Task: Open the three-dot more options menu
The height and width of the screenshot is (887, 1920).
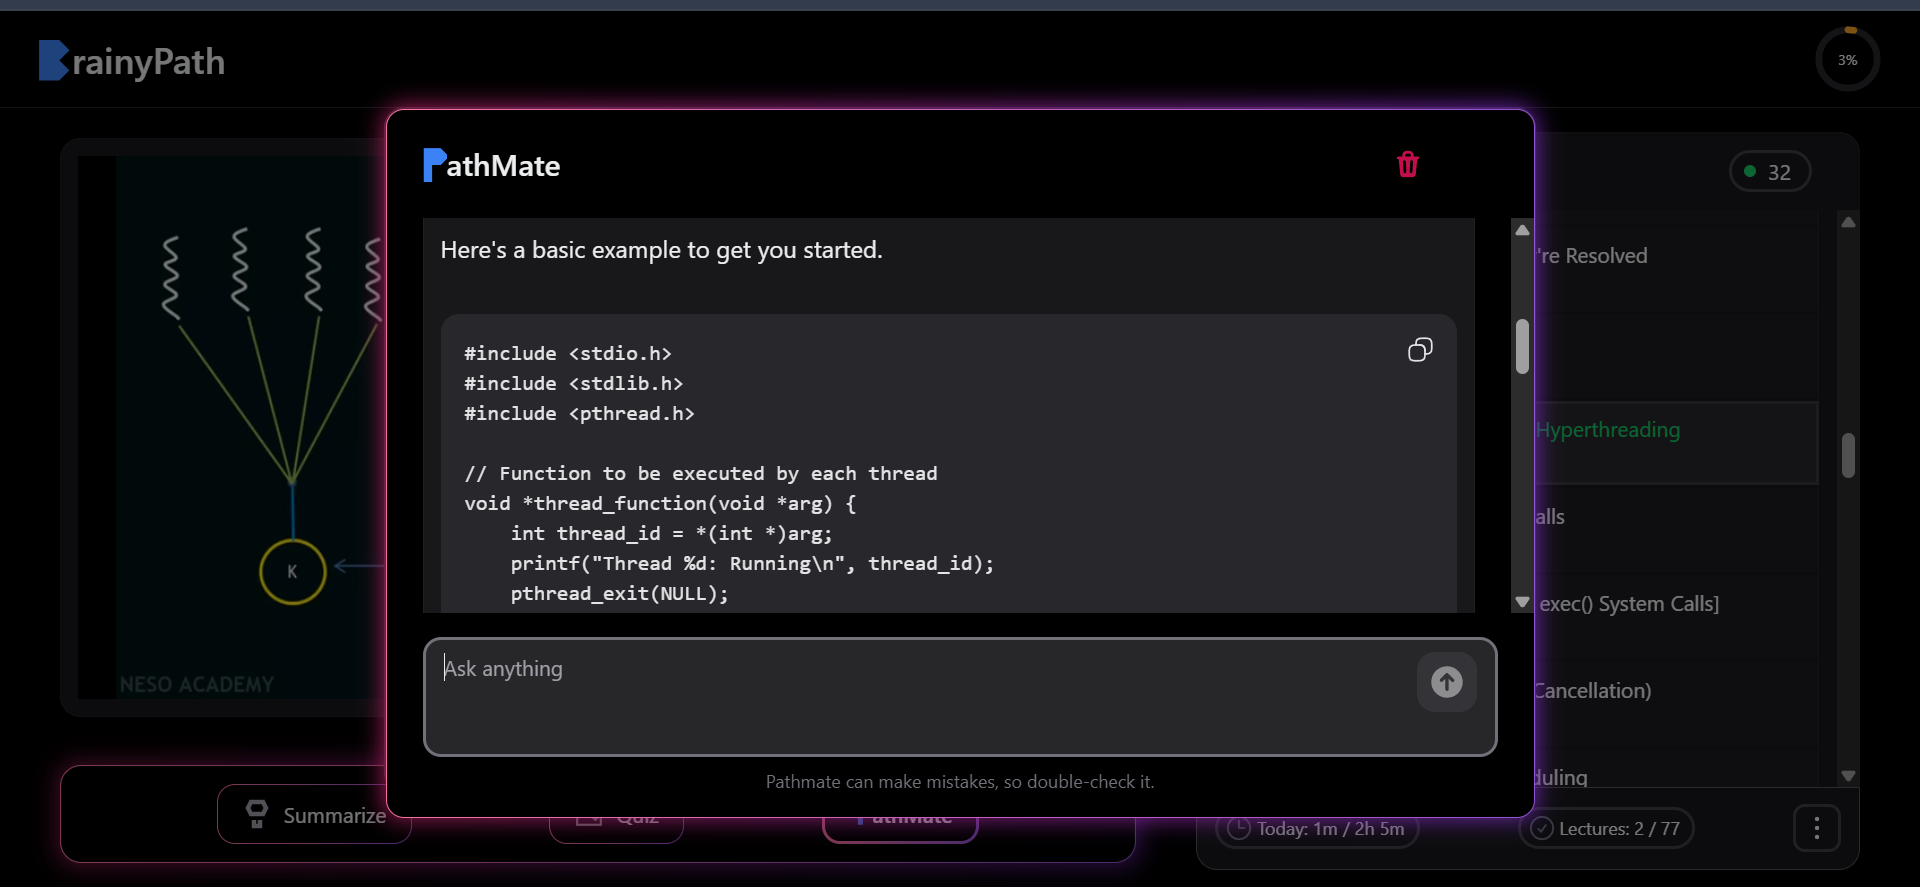Action: [x=1816, y=828]
